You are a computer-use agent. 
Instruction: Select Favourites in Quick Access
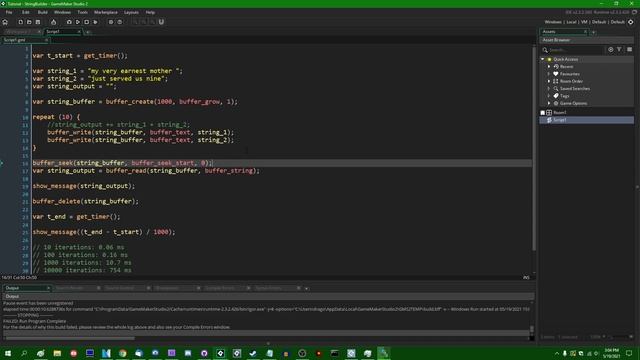tap(569, 74)
